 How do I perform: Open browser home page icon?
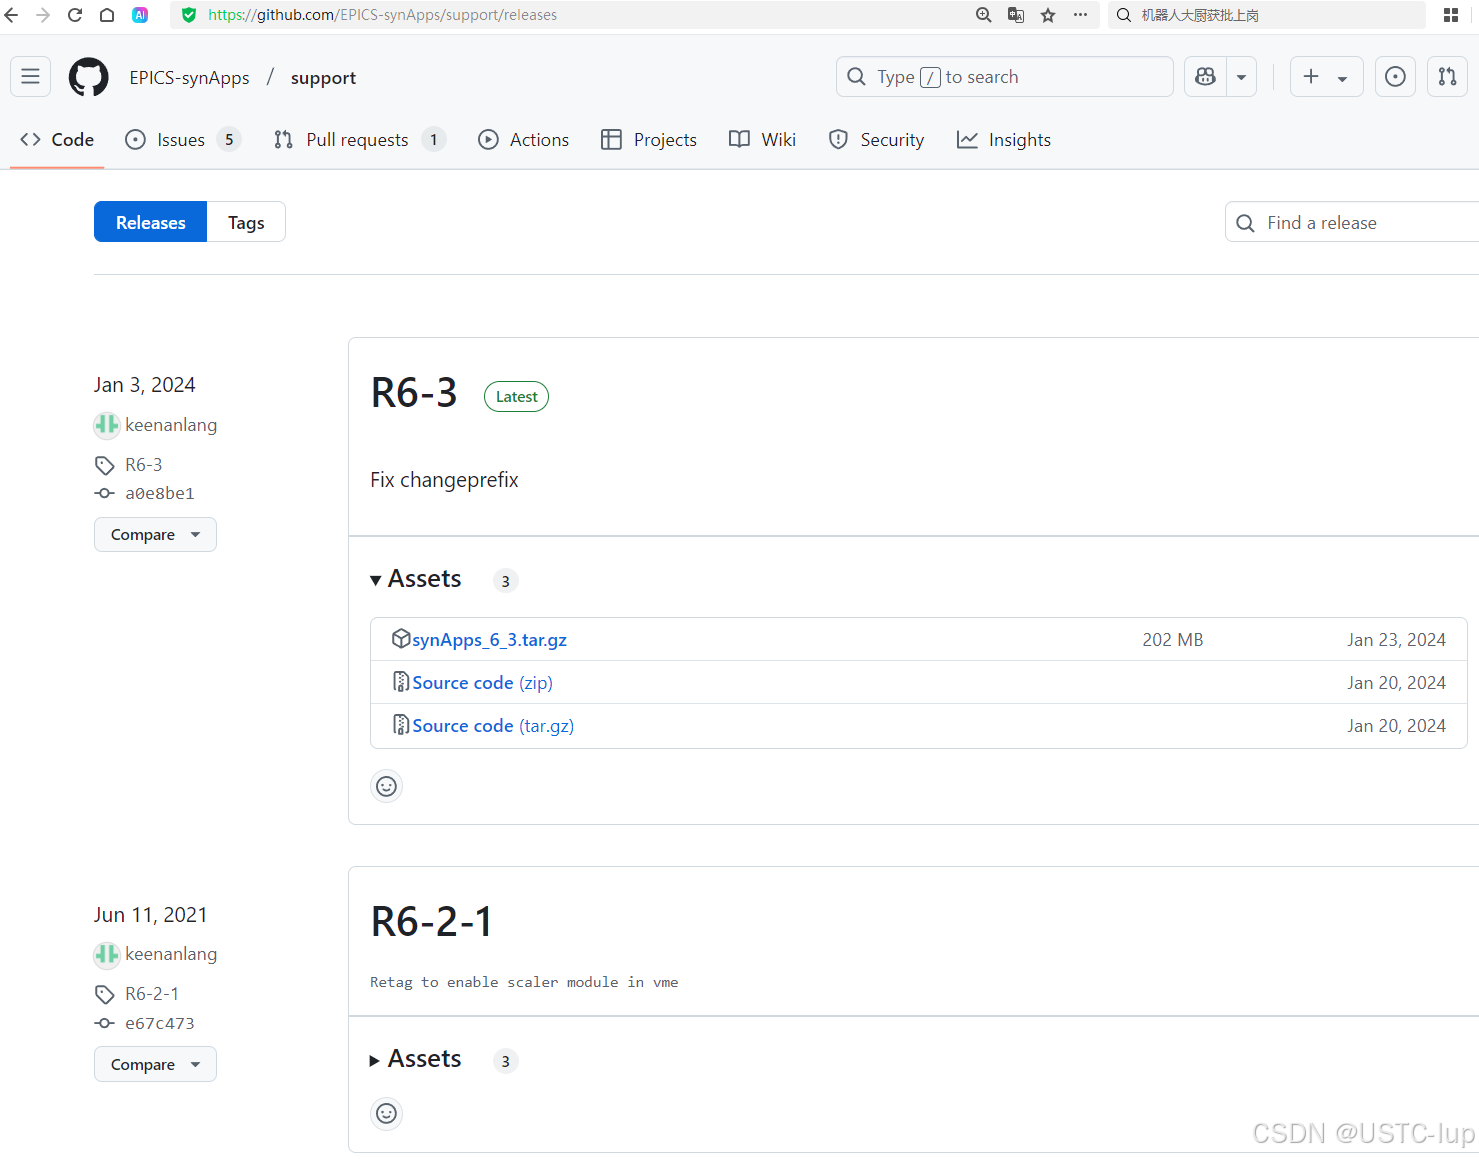[107, 15]
